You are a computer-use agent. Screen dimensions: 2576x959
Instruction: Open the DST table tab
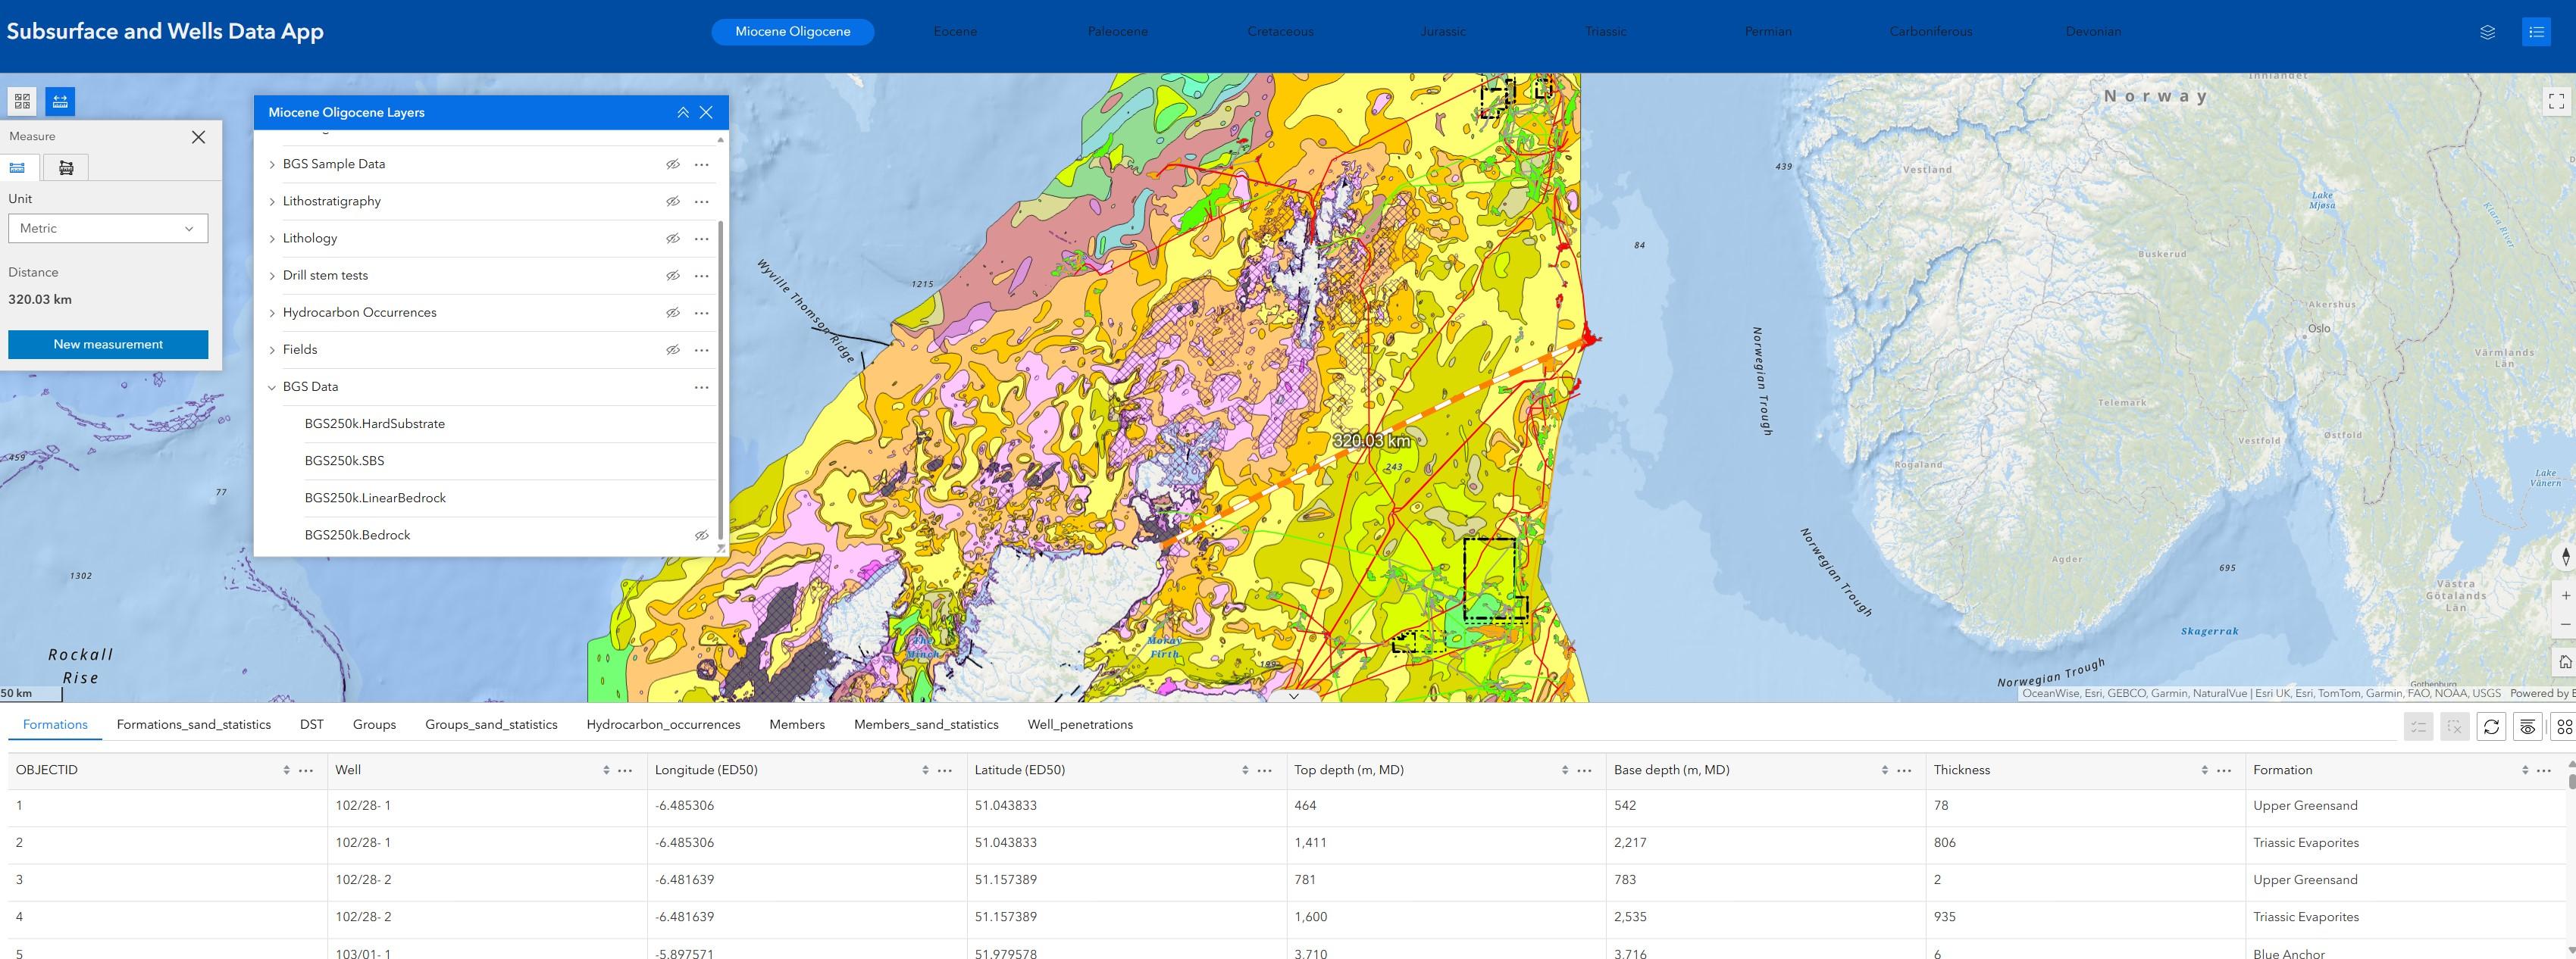[312, 724]
